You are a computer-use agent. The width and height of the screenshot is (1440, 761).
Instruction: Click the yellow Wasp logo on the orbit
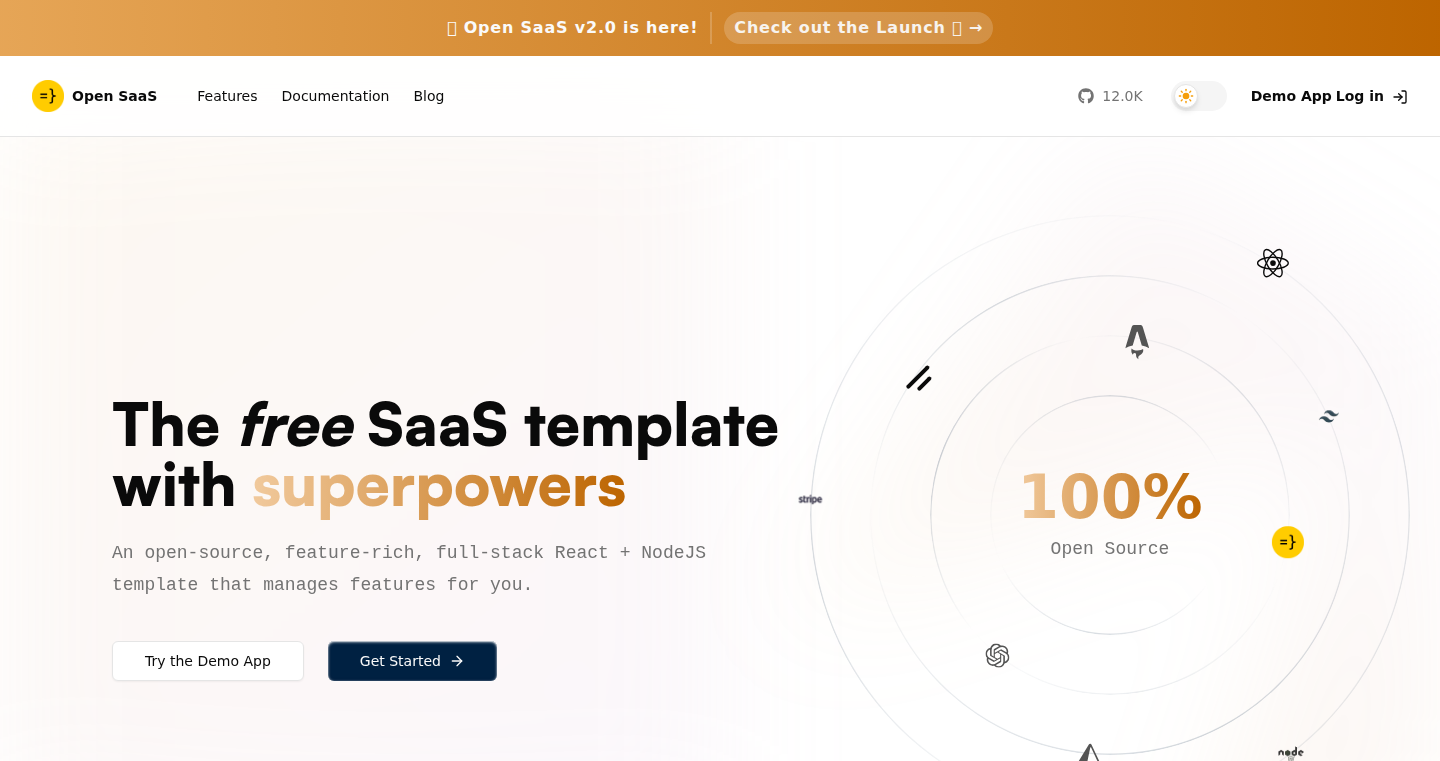(x=1288, y=542)
